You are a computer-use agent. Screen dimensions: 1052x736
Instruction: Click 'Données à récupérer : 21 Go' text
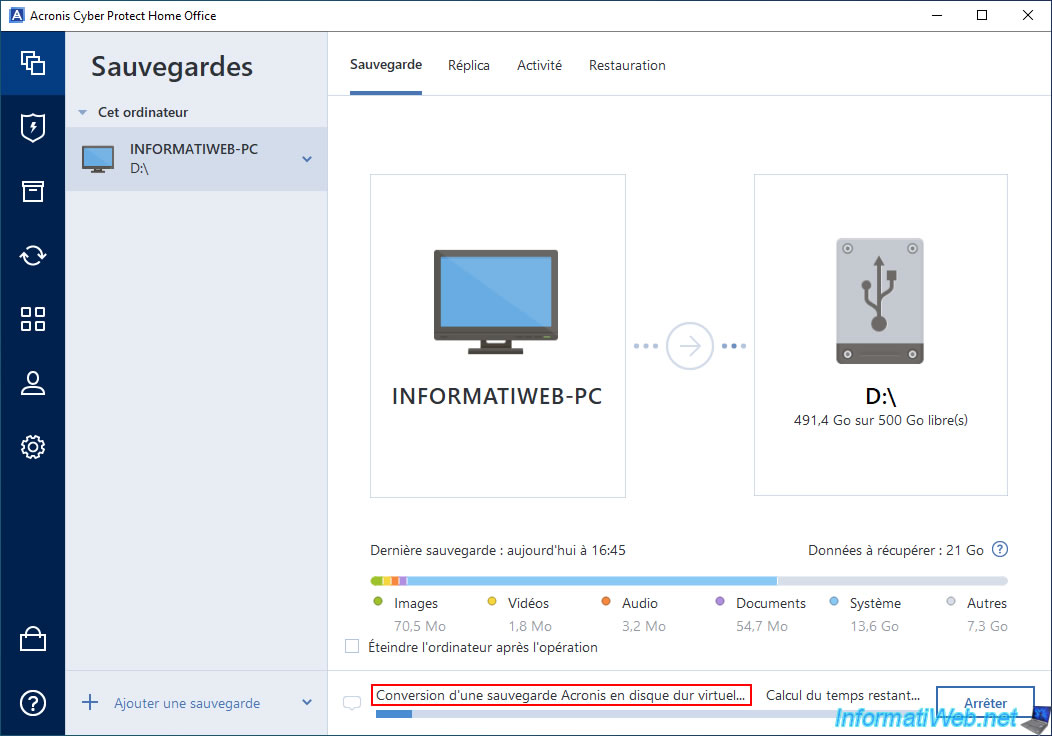[x=896, y=550]
